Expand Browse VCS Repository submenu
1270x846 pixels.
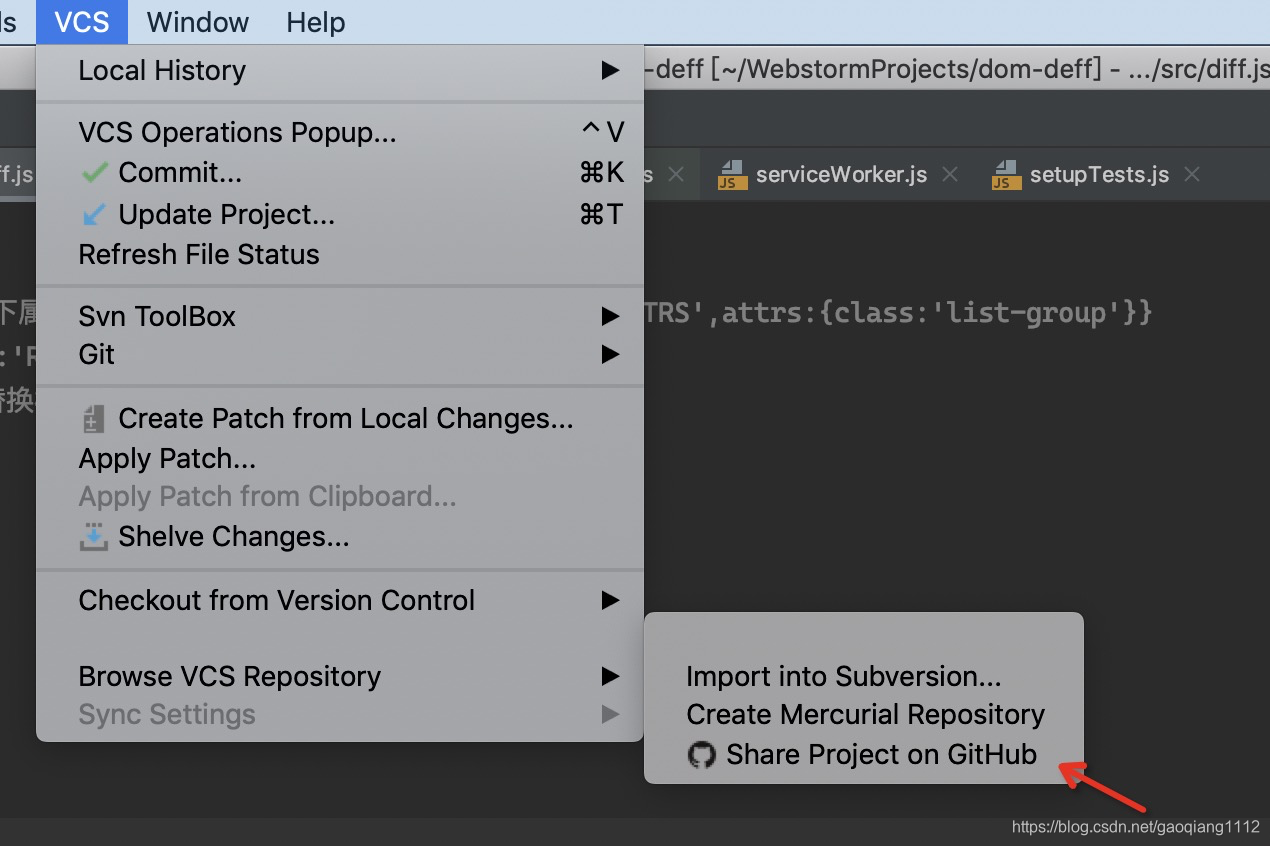point(340,676)
